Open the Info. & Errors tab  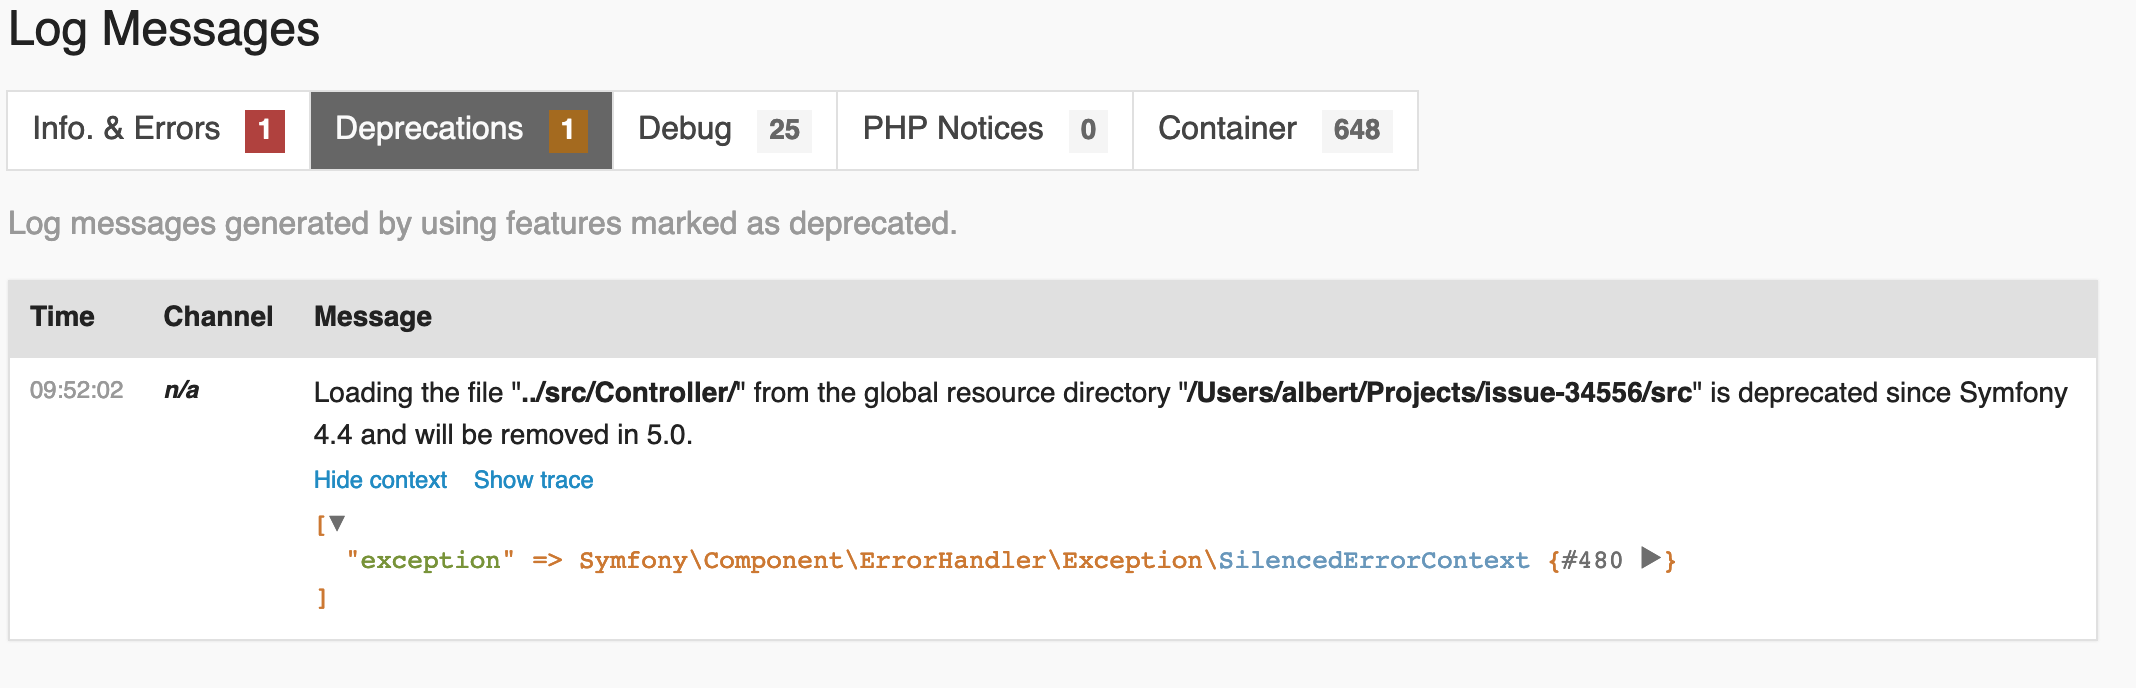[x=127, y=130]
